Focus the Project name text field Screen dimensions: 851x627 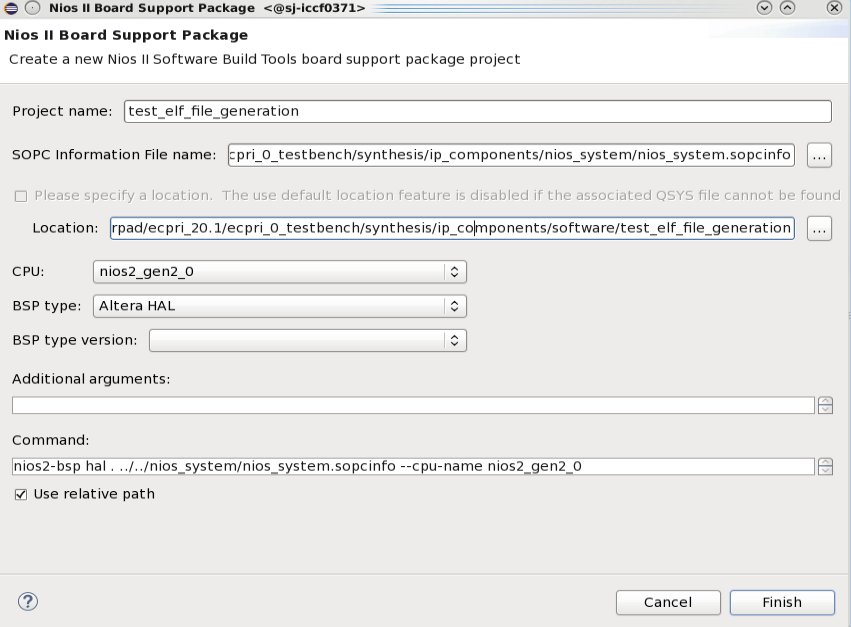(x=478, y=111)
